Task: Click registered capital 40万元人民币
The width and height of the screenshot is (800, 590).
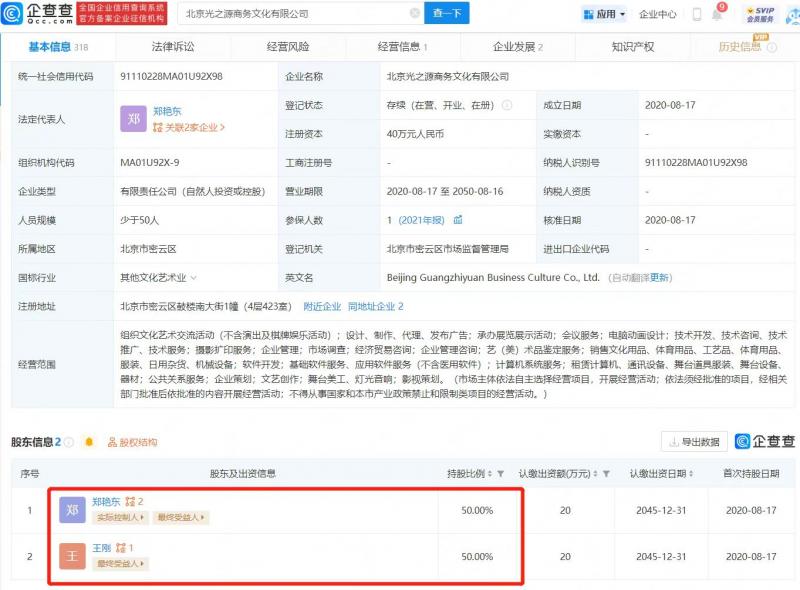Action: (415, 134)
